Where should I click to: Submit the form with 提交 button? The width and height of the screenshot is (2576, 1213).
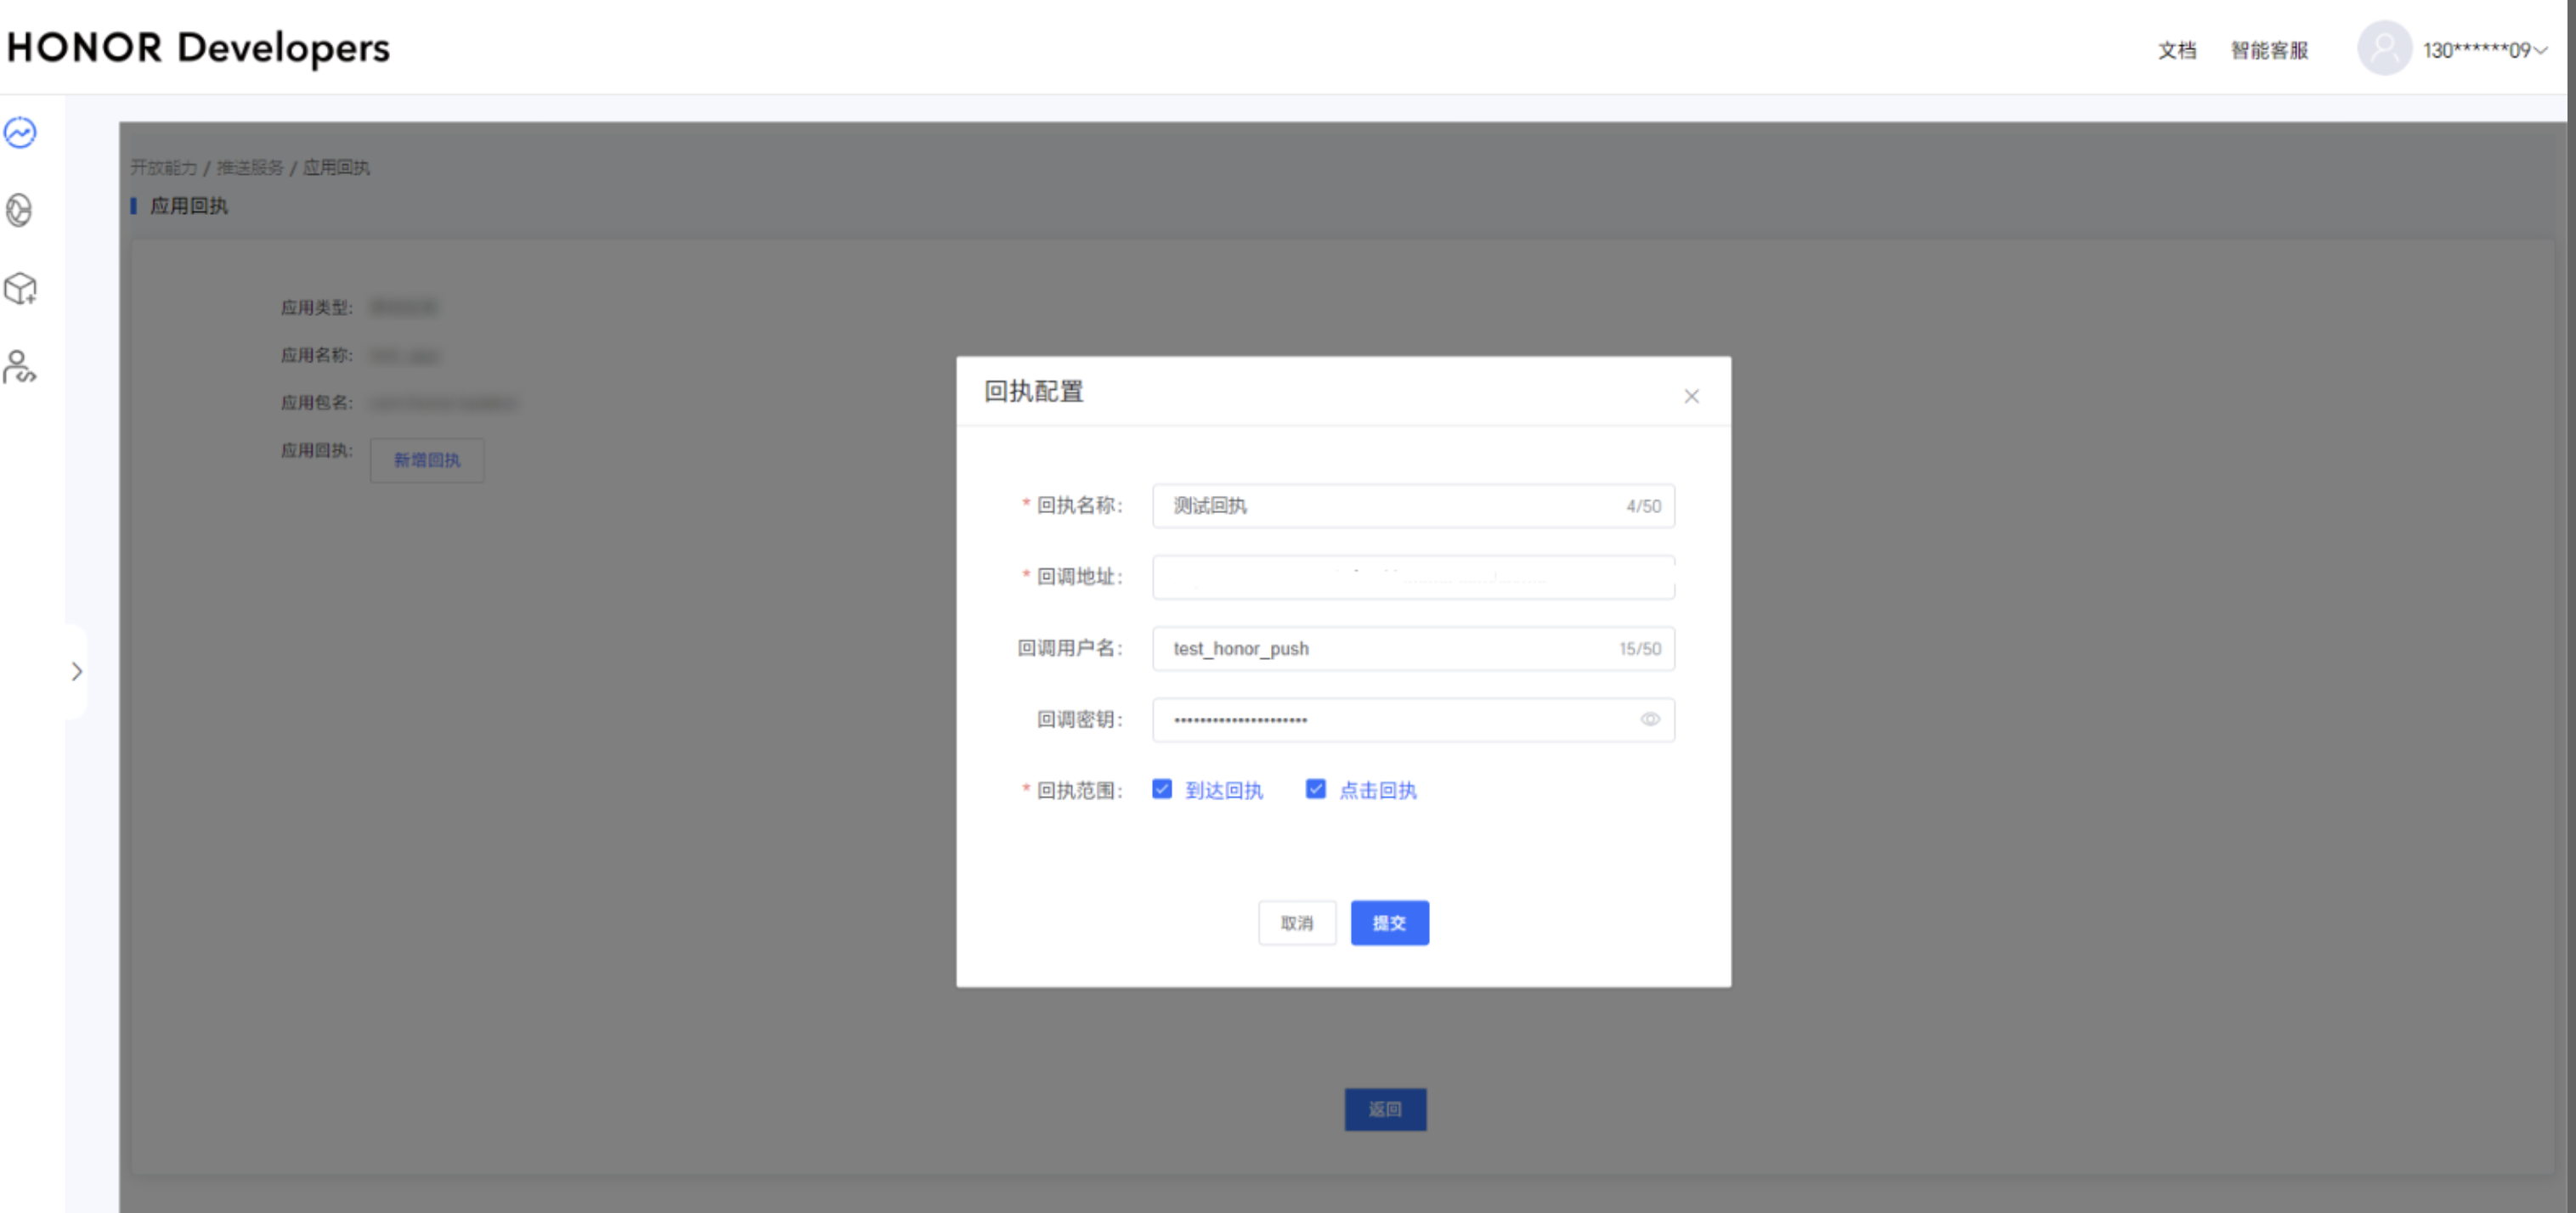pyautogui.click(x=1389, y=922)
